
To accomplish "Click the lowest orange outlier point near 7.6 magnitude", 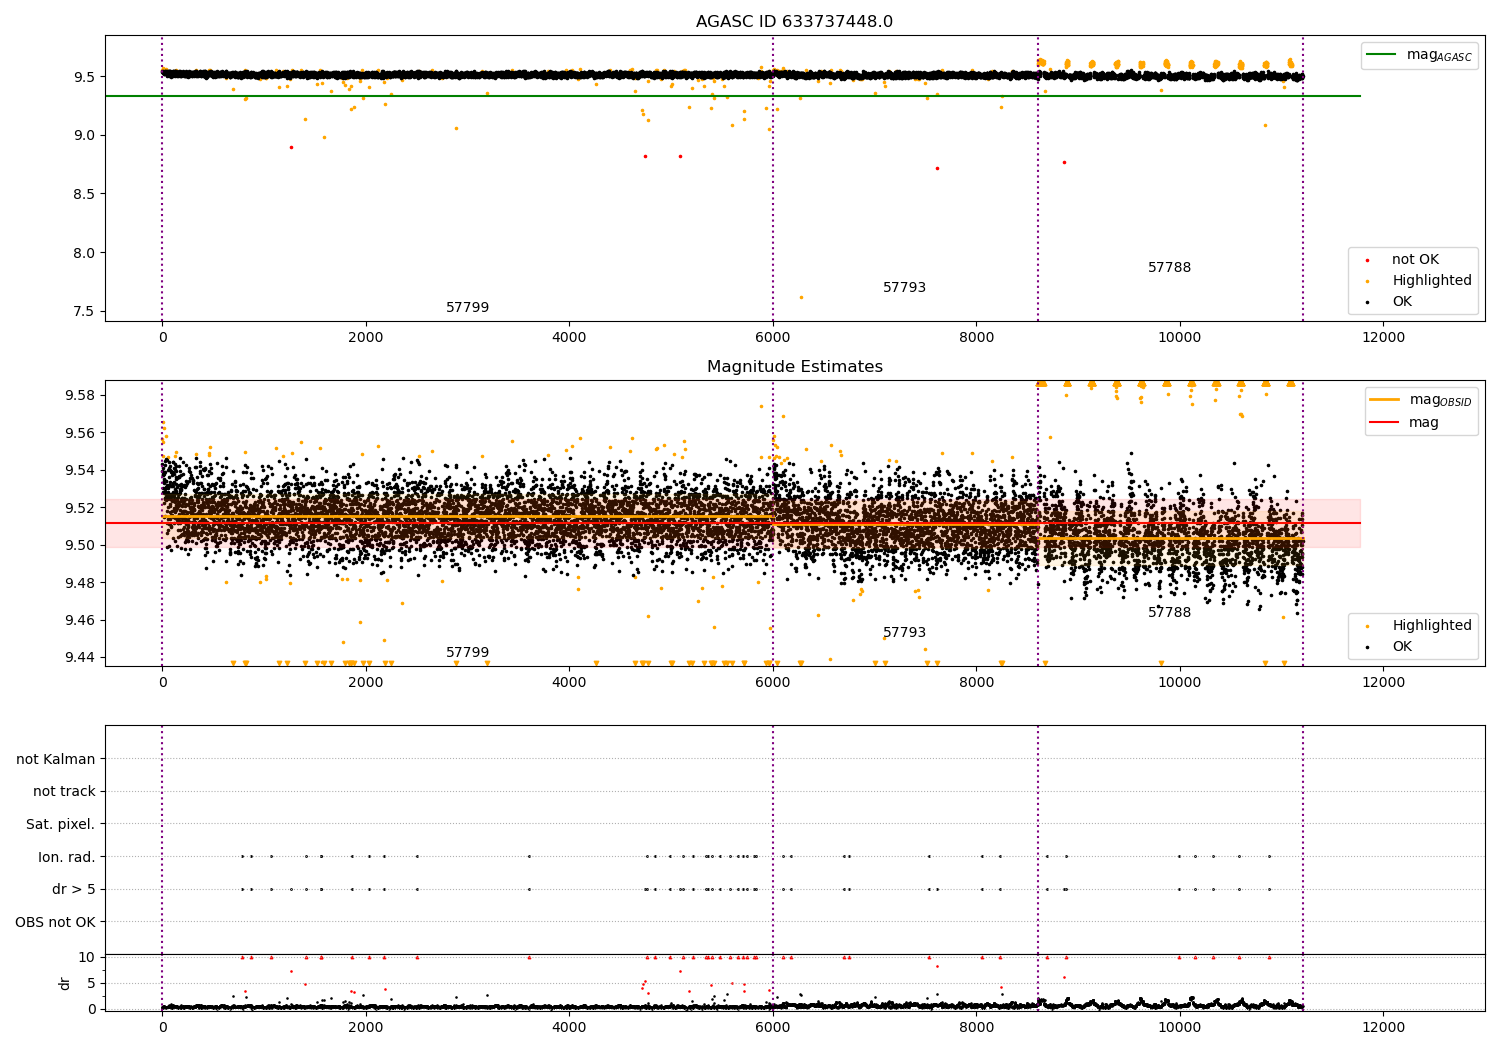I will (801, 297).
